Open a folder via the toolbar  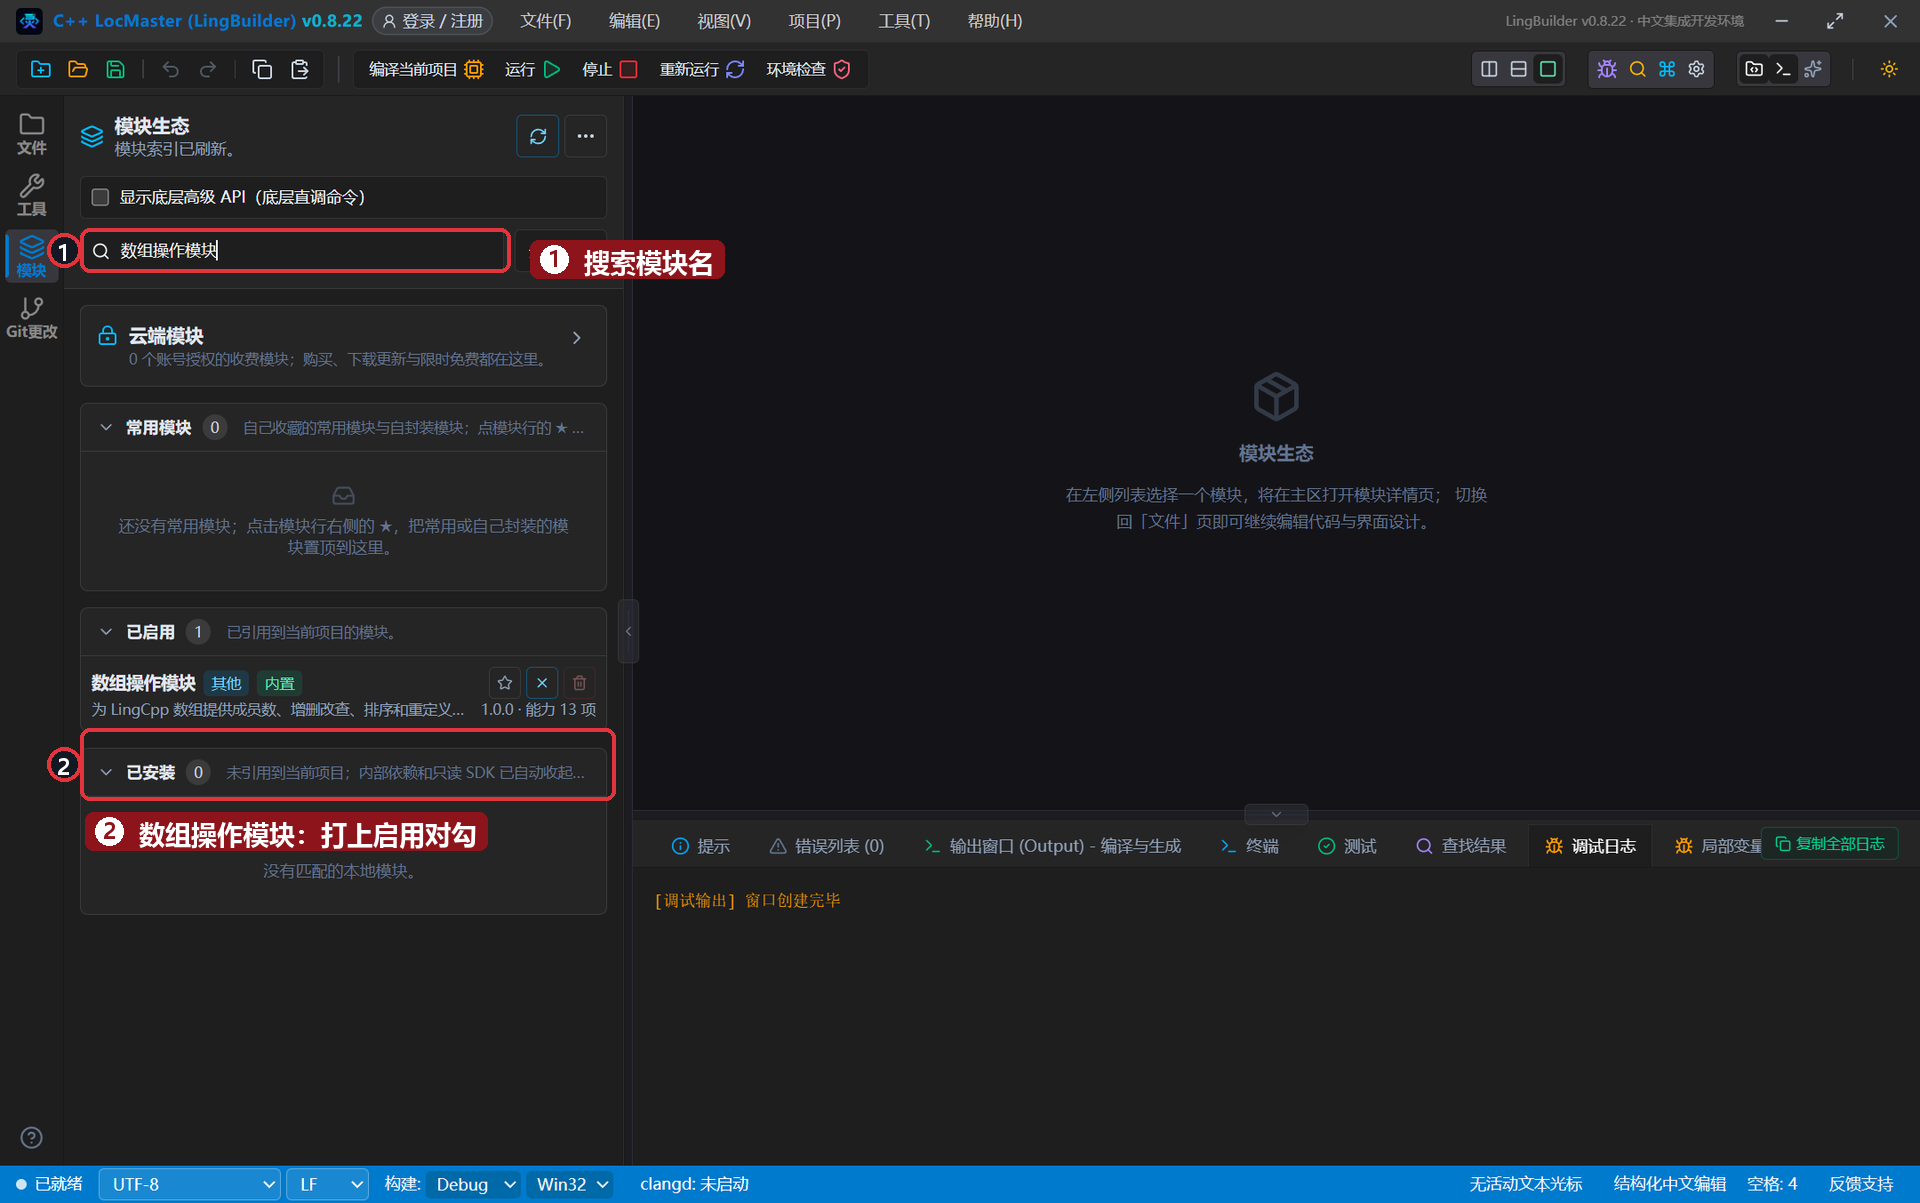click(78, 69)
